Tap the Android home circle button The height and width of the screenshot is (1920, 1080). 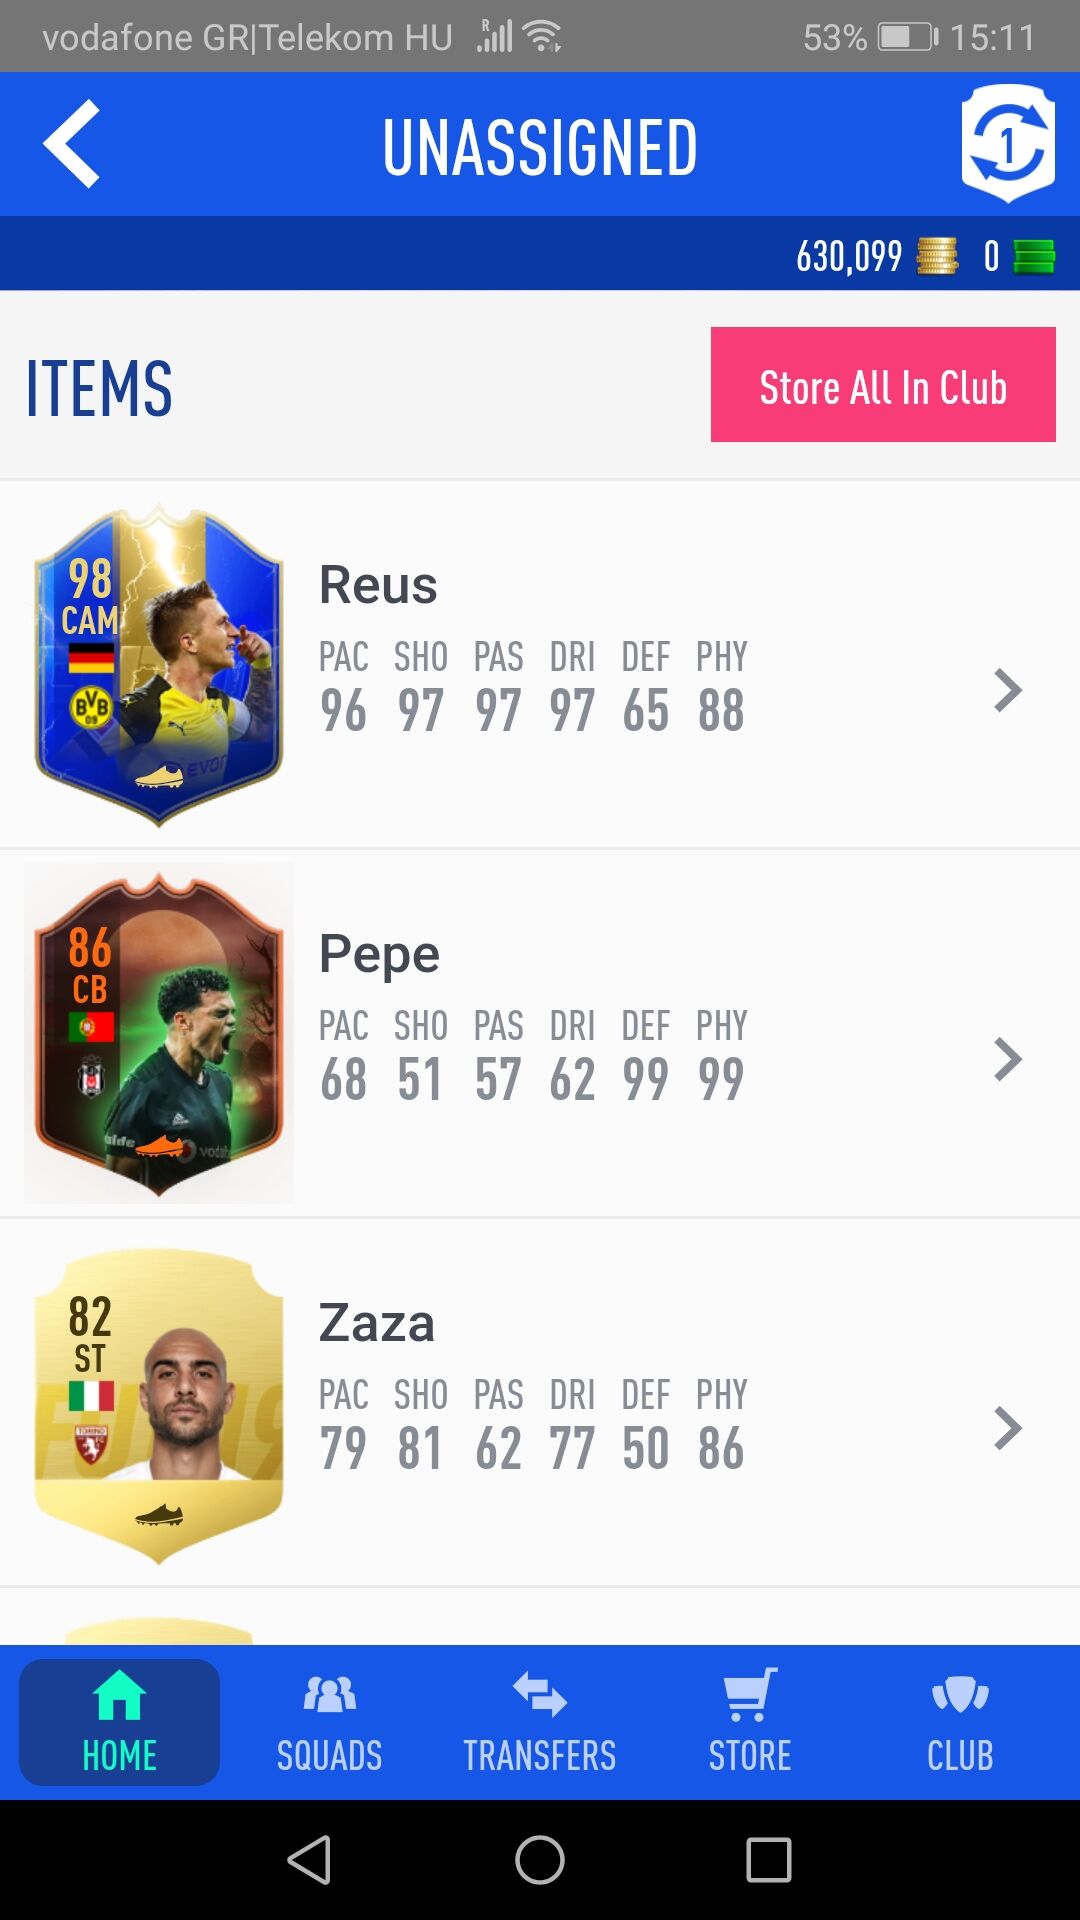point(540,1860)
